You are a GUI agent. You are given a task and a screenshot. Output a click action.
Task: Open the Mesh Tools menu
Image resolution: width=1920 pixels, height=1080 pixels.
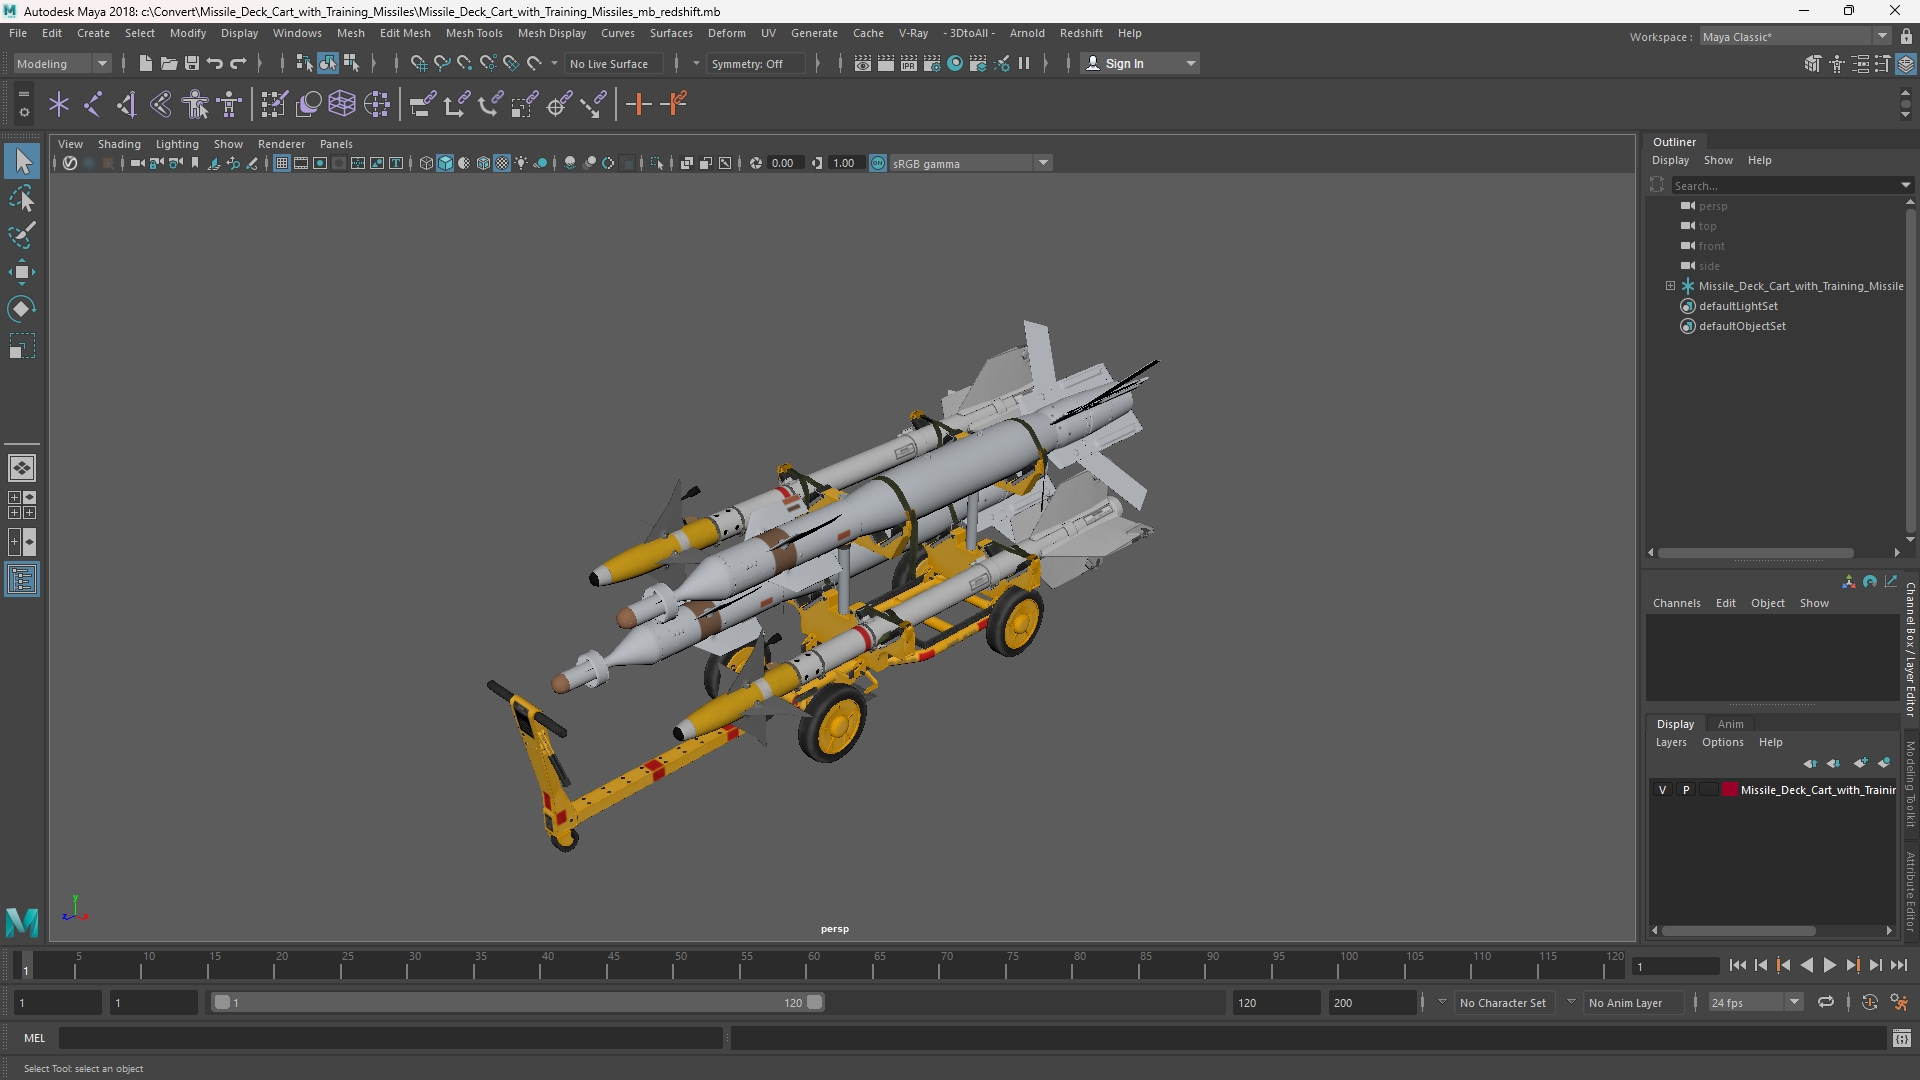(x=474, y=33)
